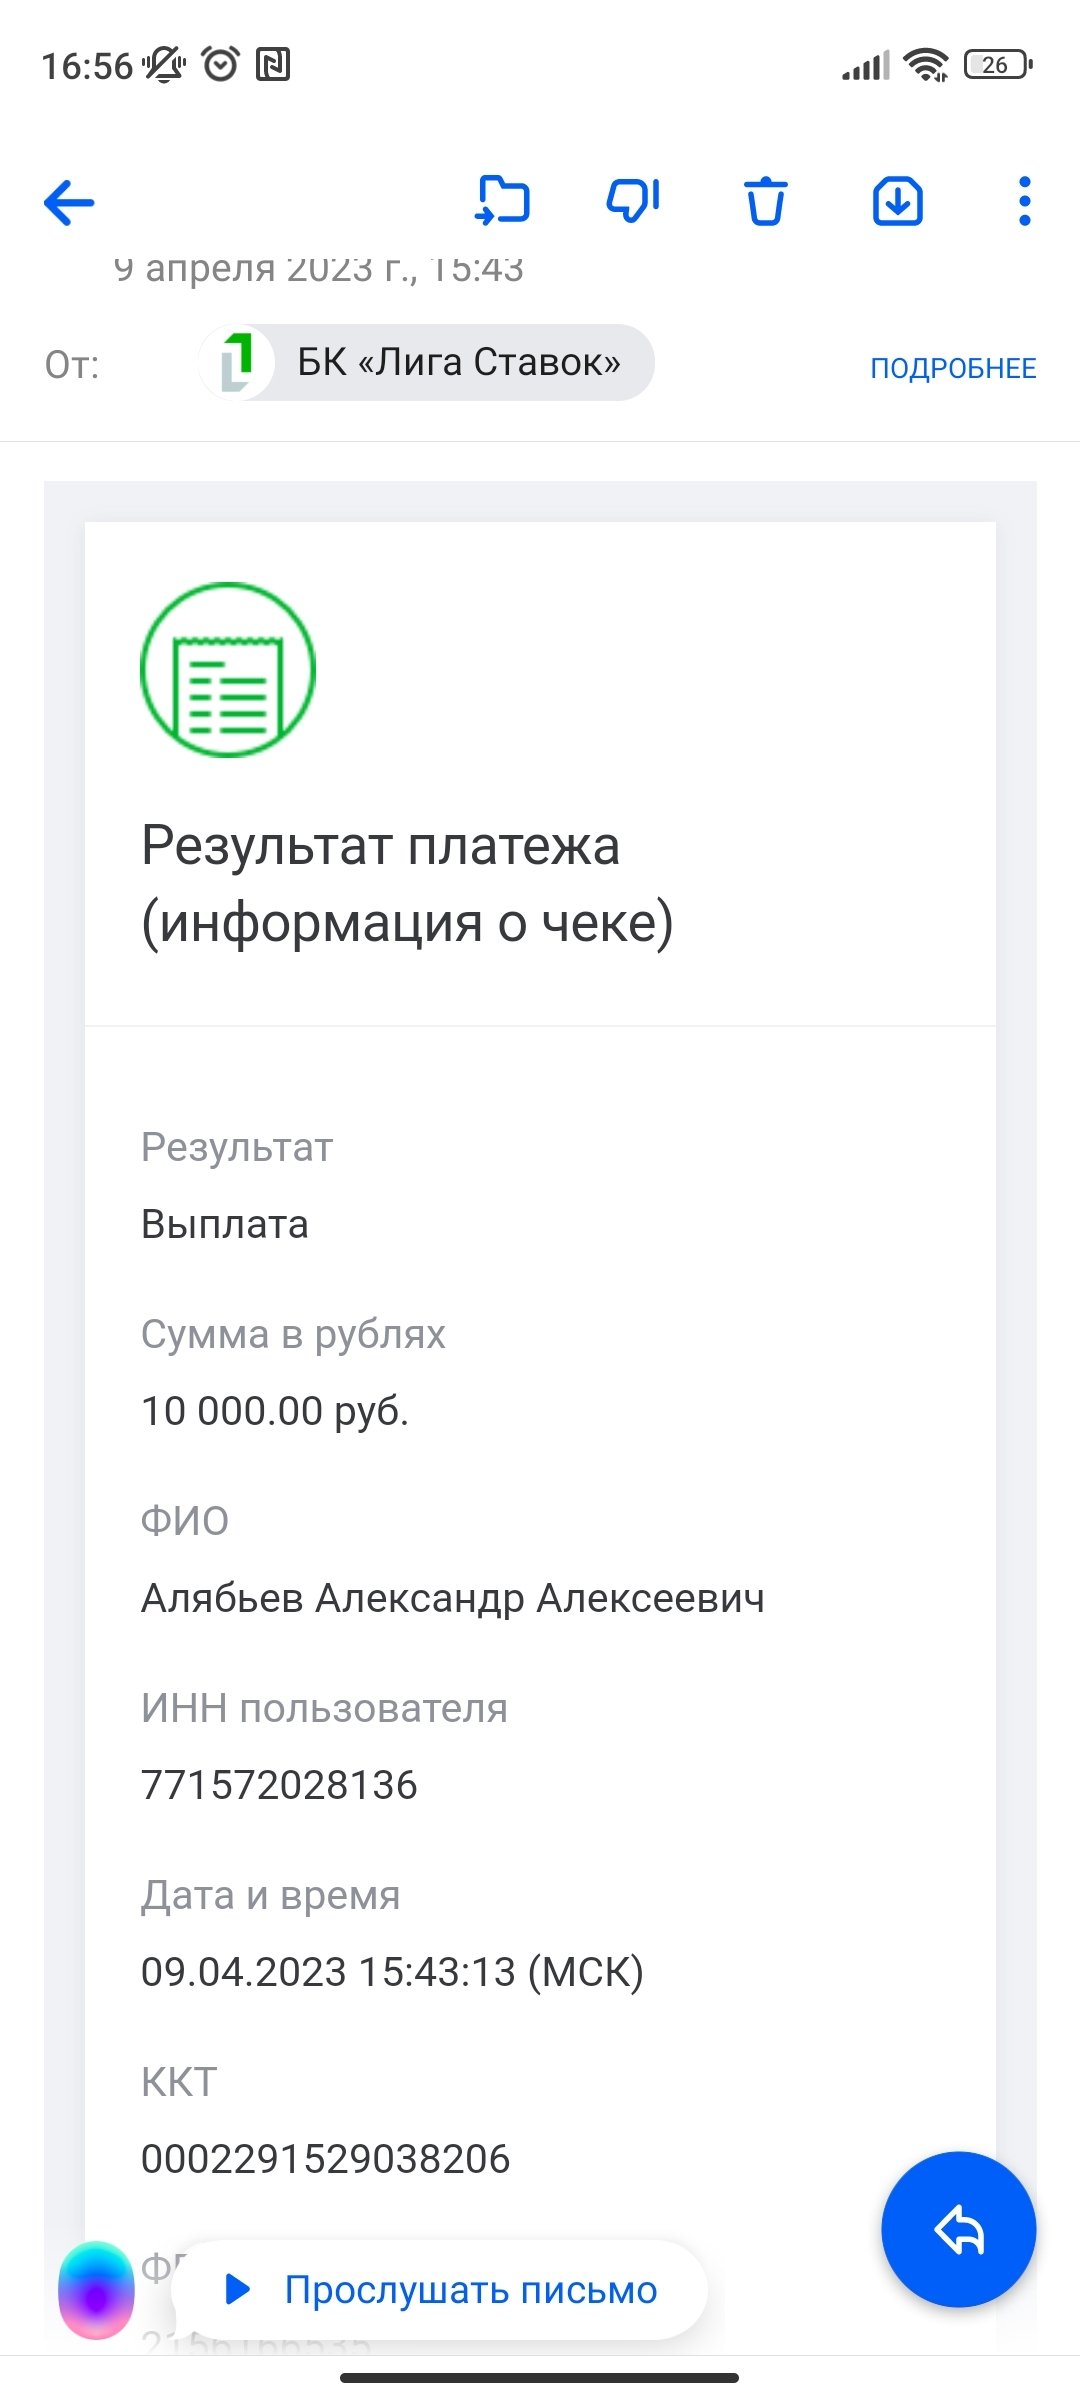Tap the green receipt icon
Image resolution: width=1080 pixels, height=2400 pixels.
coord(228,670)
